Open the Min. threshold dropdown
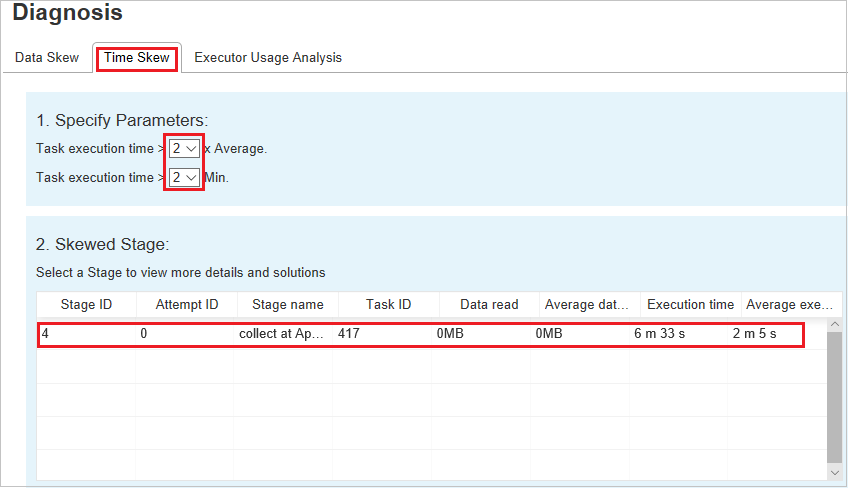 (184, 177)
